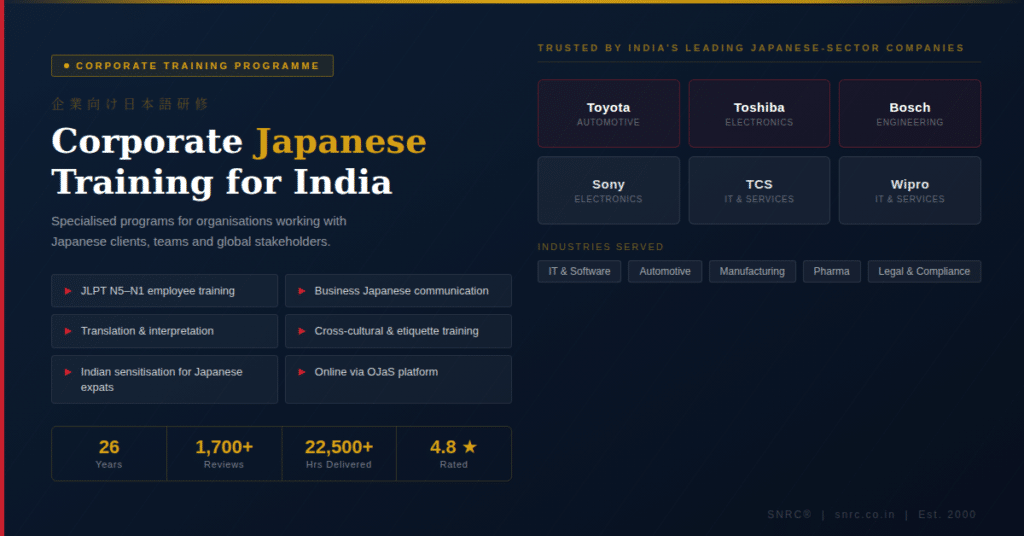Pick the Pharma industry tag
1024x536 pixels.
[x=831, y=272]
